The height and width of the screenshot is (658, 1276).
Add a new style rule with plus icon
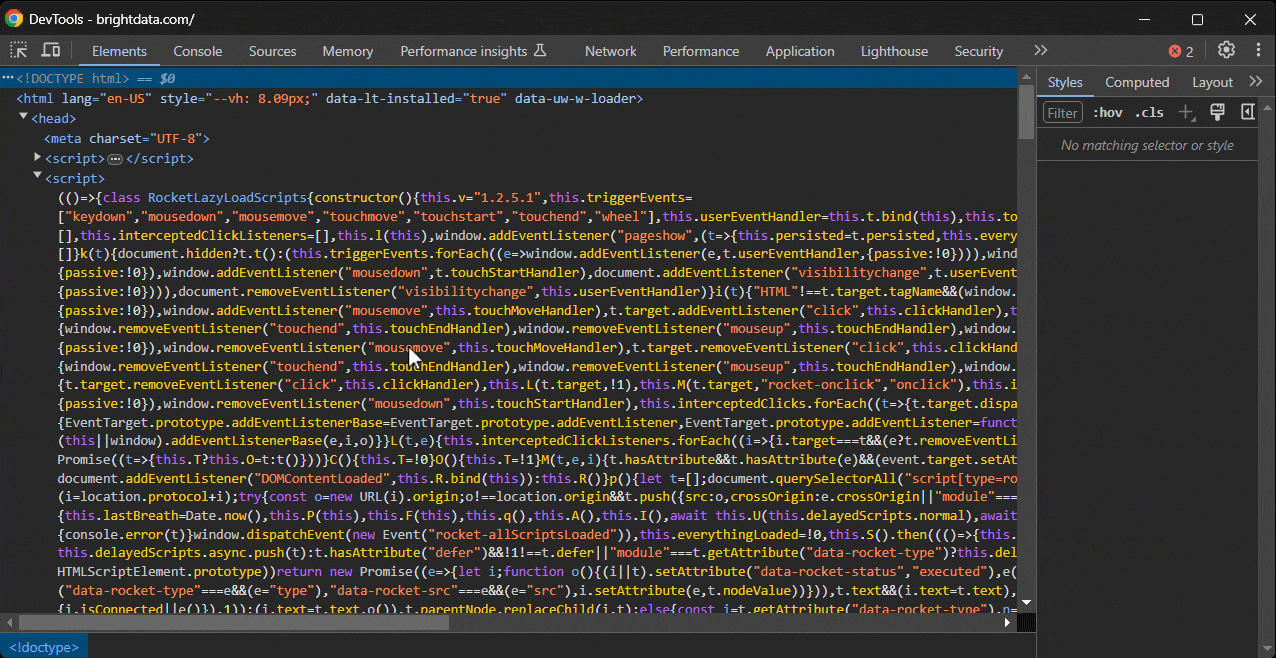click(1186, 112)
